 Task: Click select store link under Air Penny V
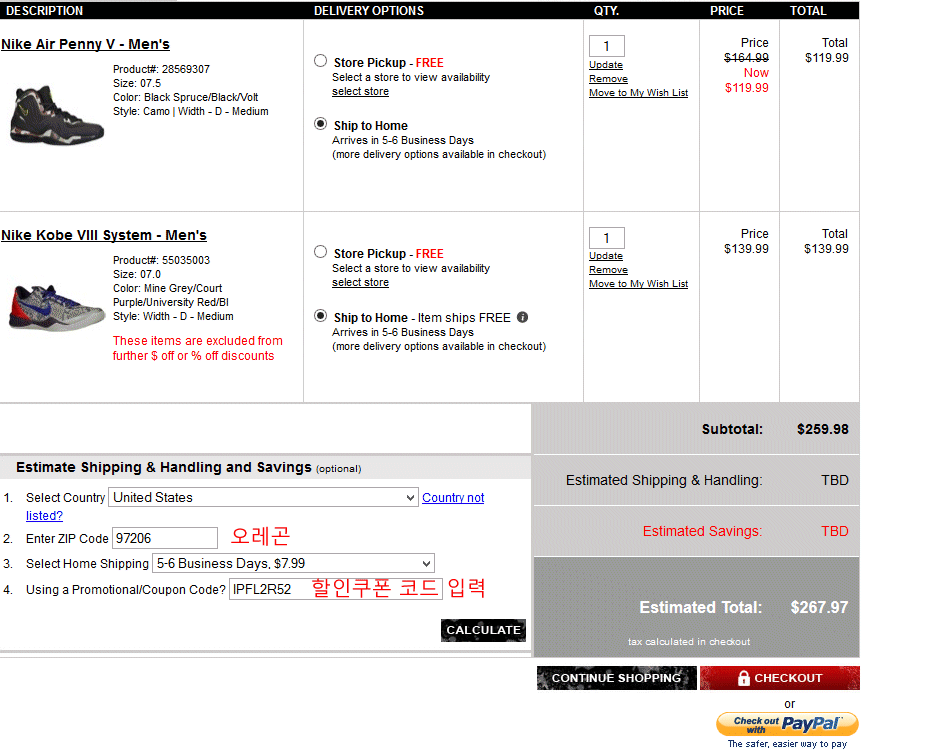tap(360, 92)
